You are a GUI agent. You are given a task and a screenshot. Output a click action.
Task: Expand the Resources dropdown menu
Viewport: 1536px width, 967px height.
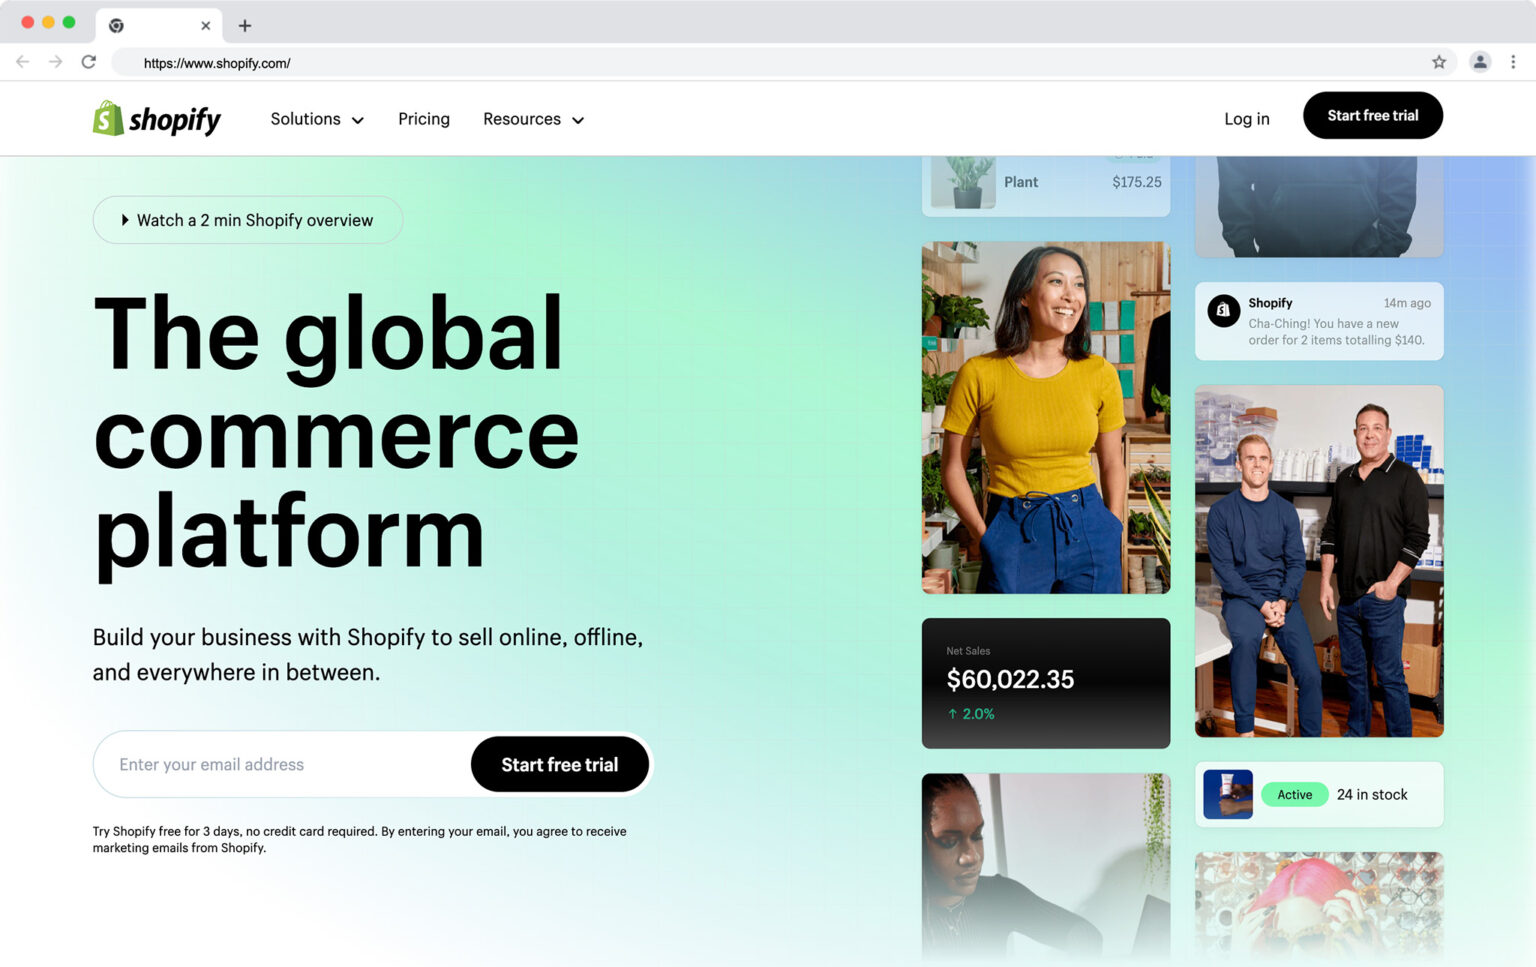tap(533, 119)
